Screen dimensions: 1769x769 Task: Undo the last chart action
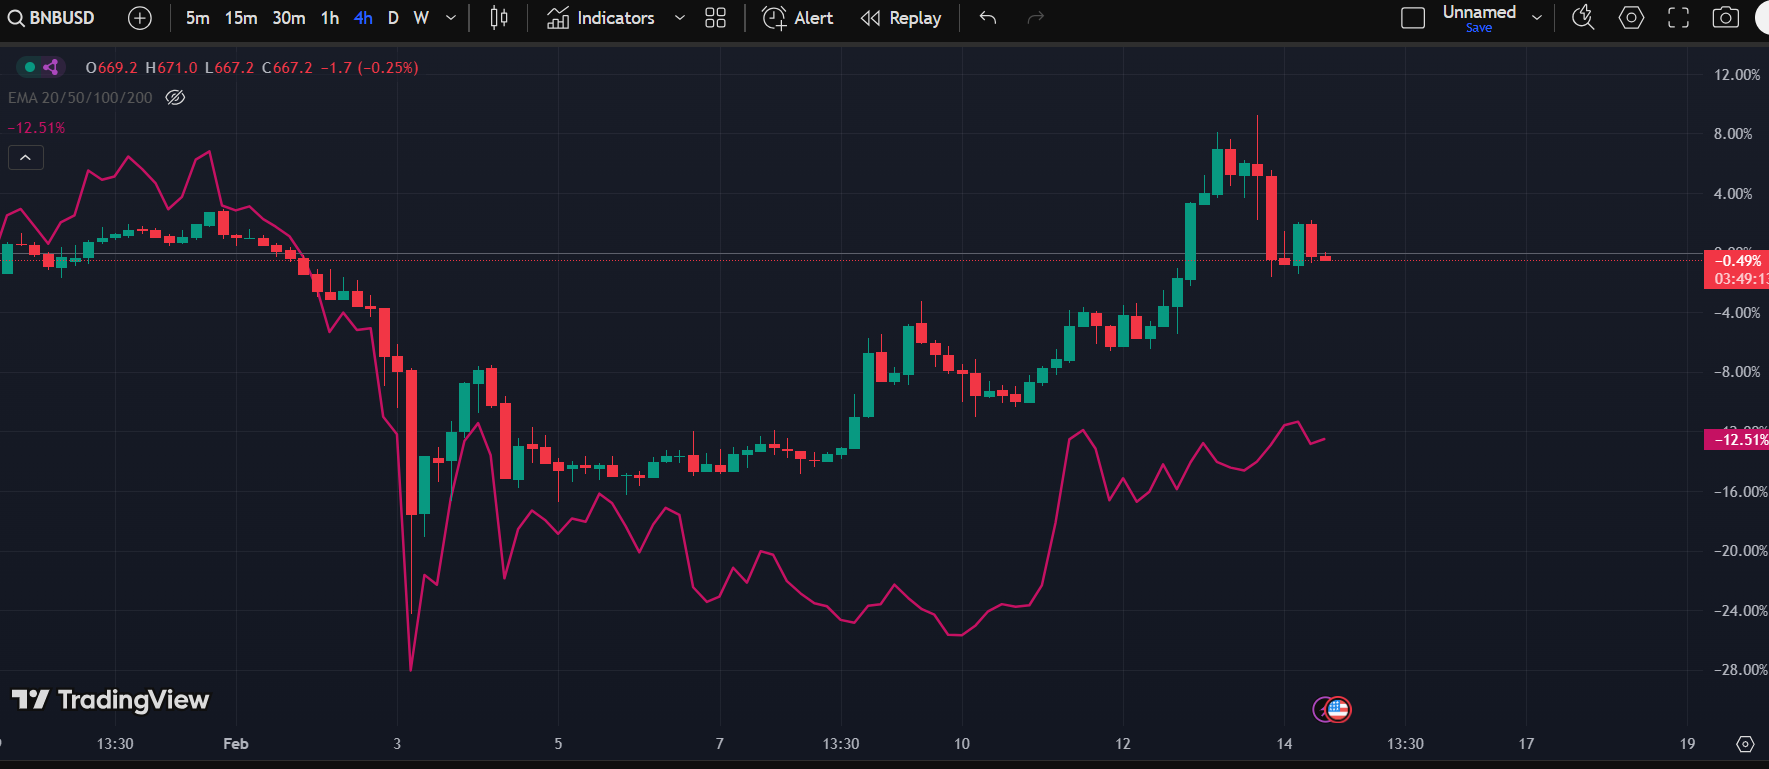click(988, 18)
